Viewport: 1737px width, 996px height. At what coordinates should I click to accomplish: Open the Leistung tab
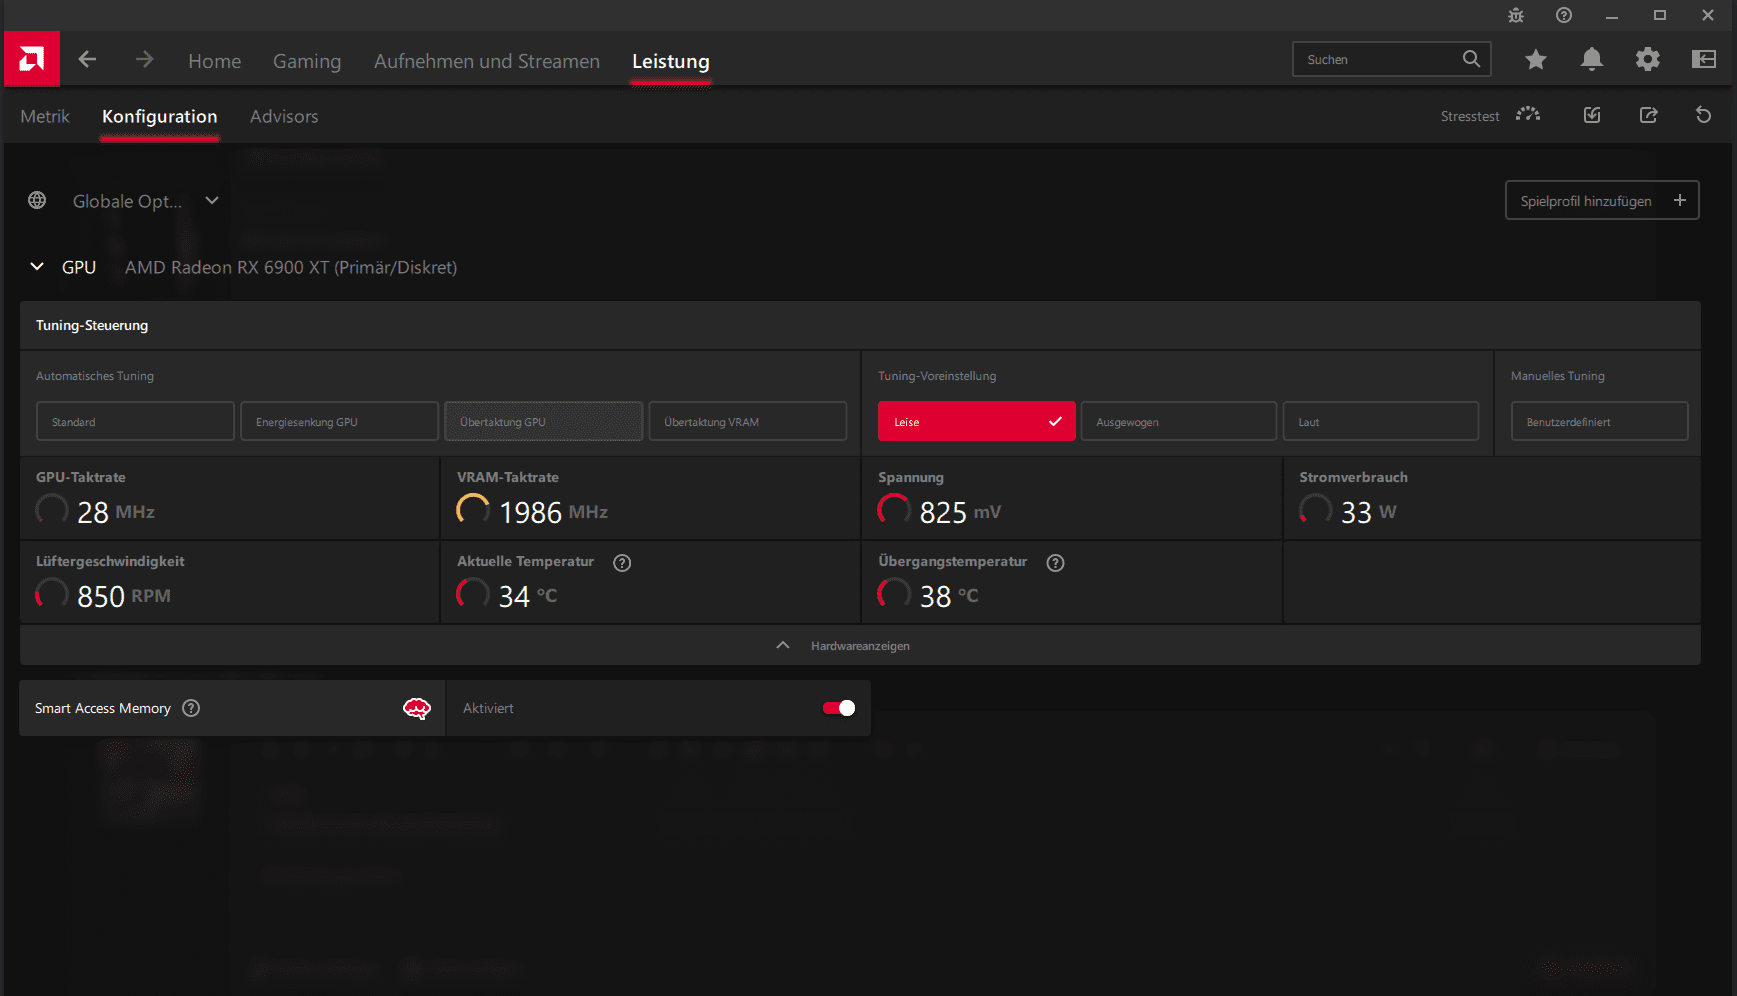coord(671,61)
